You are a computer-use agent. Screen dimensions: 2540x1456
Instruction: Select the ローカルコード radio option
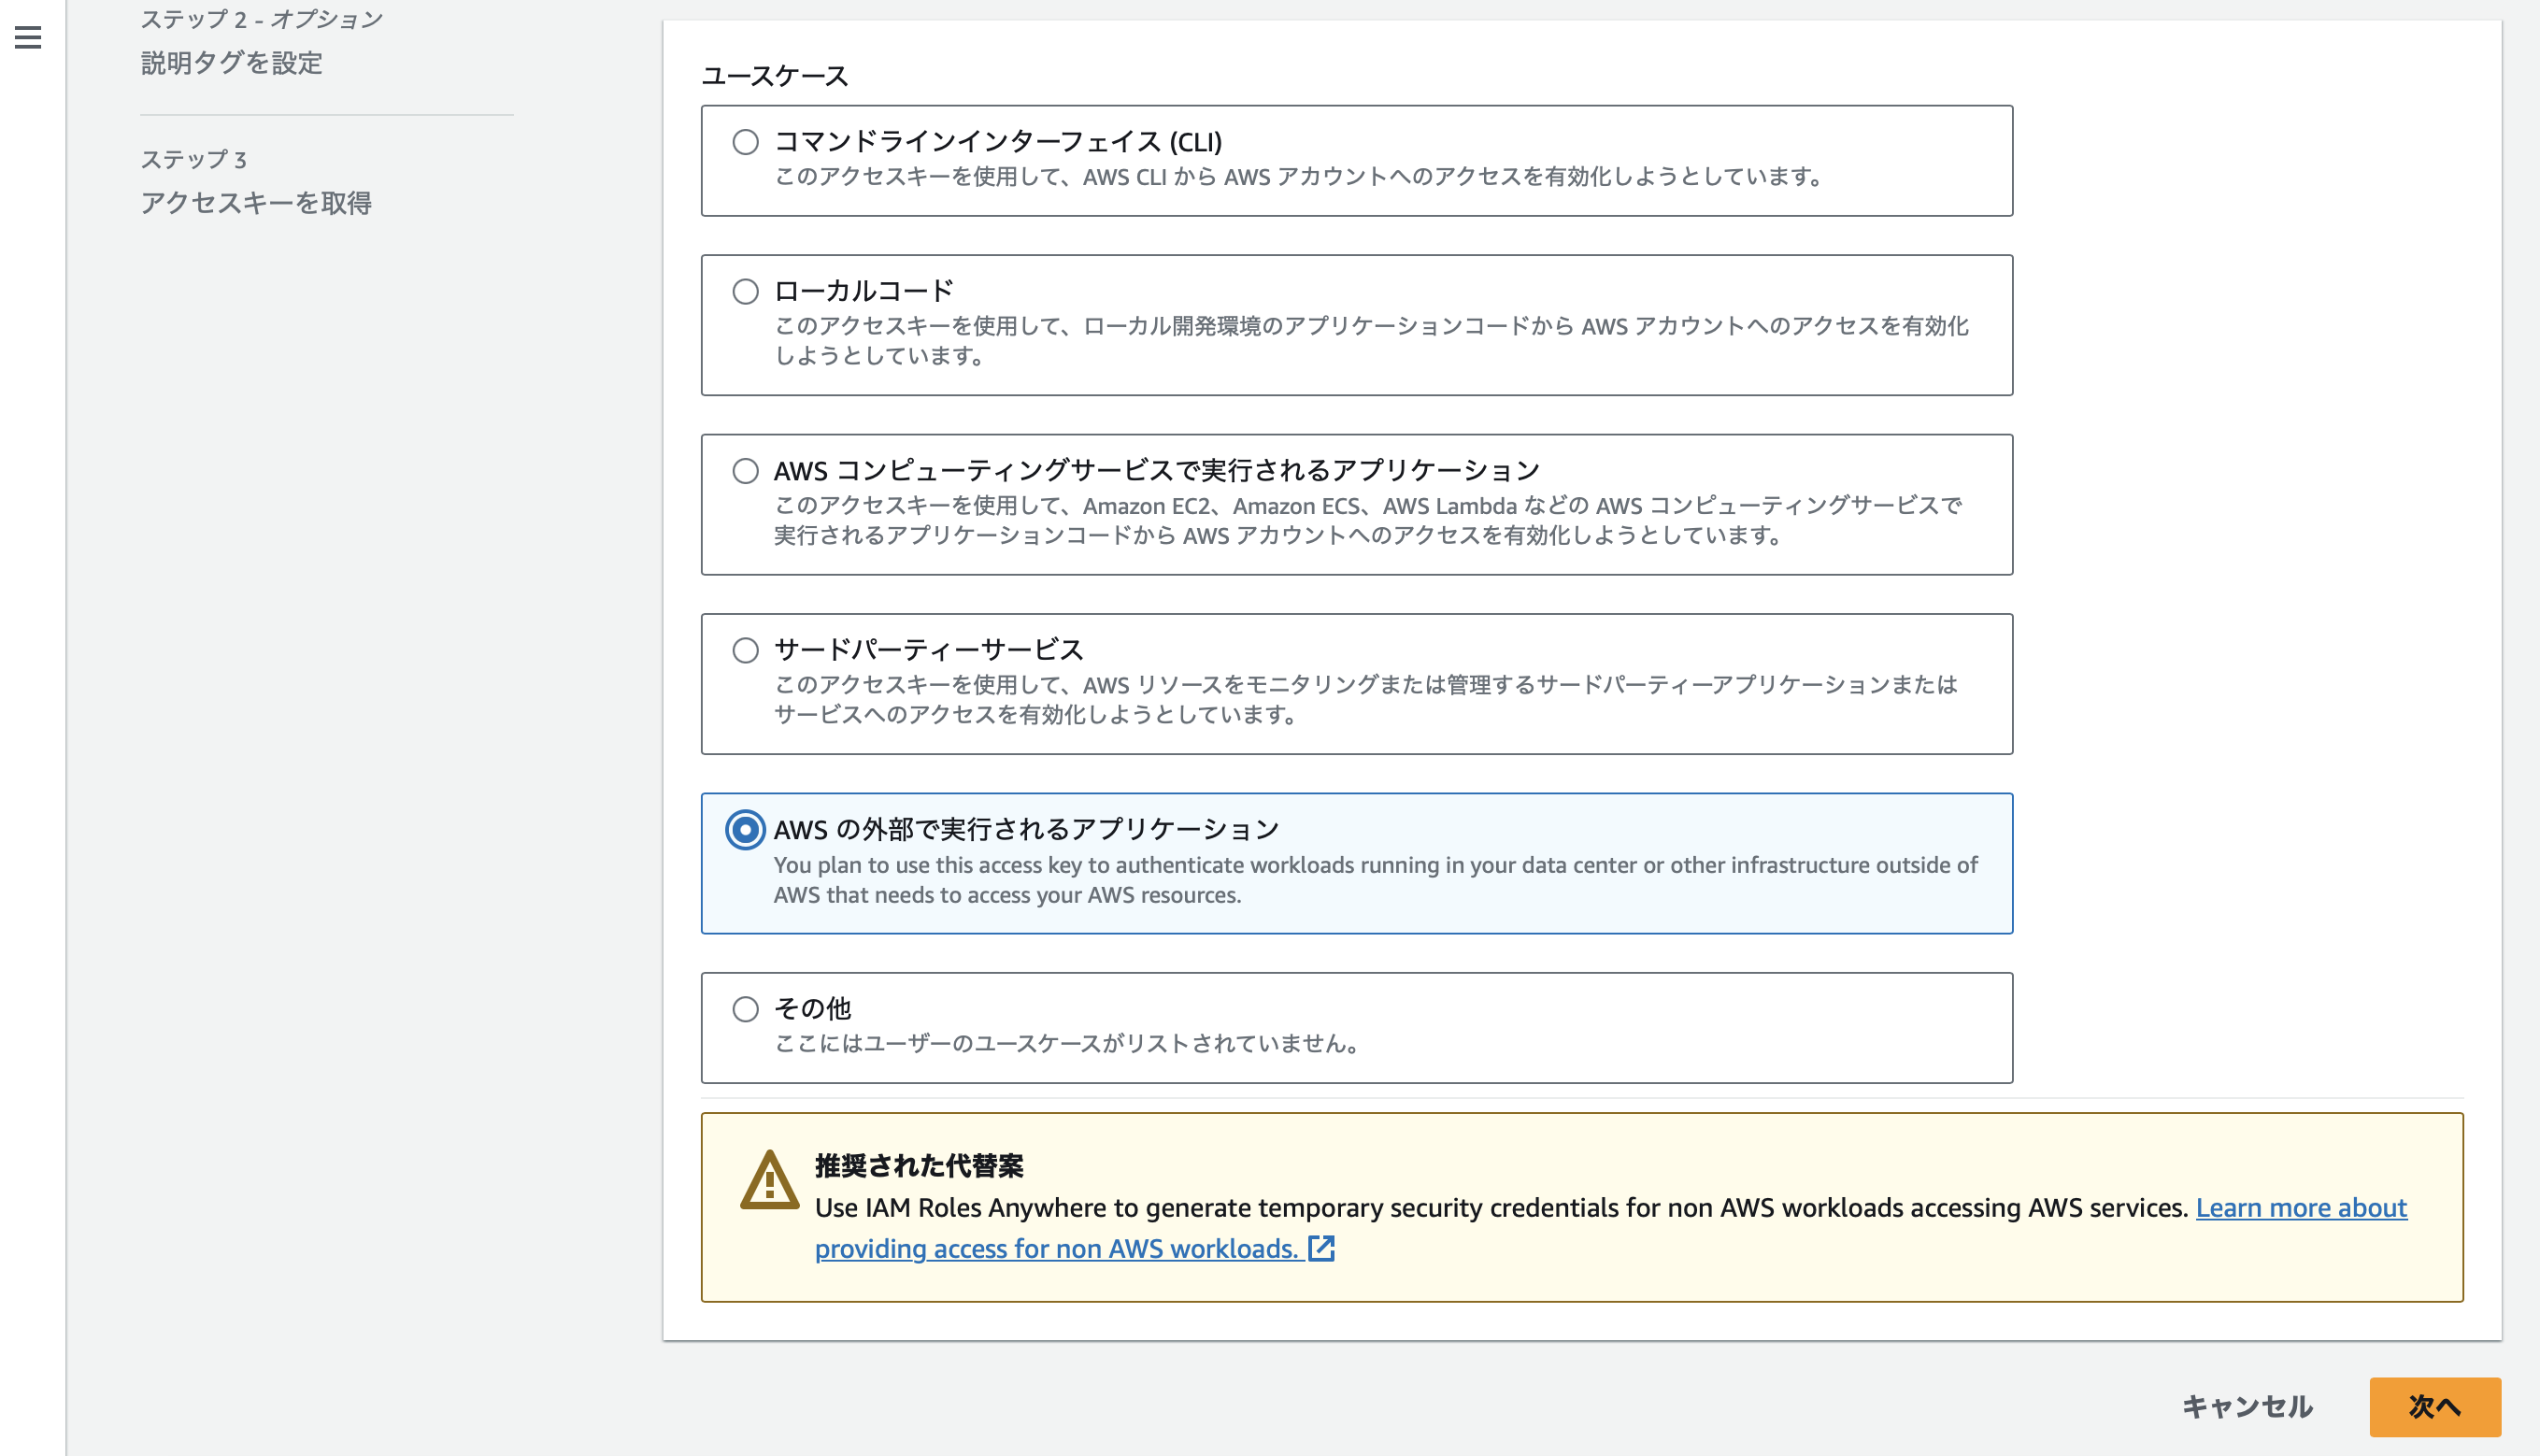pyautogui.click(x=745, y=292)
